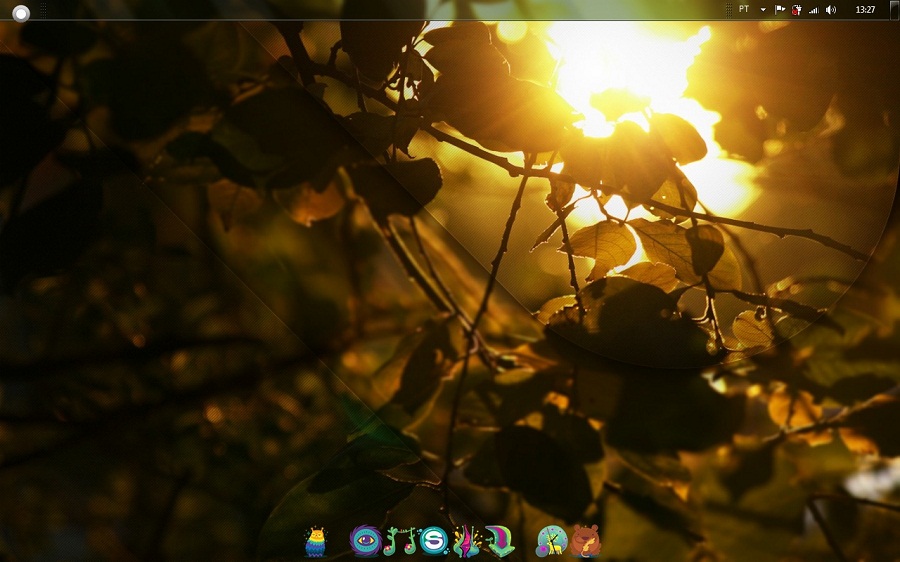Open the network signal bars icon
The image size is (900, 562).
(814, 9)
